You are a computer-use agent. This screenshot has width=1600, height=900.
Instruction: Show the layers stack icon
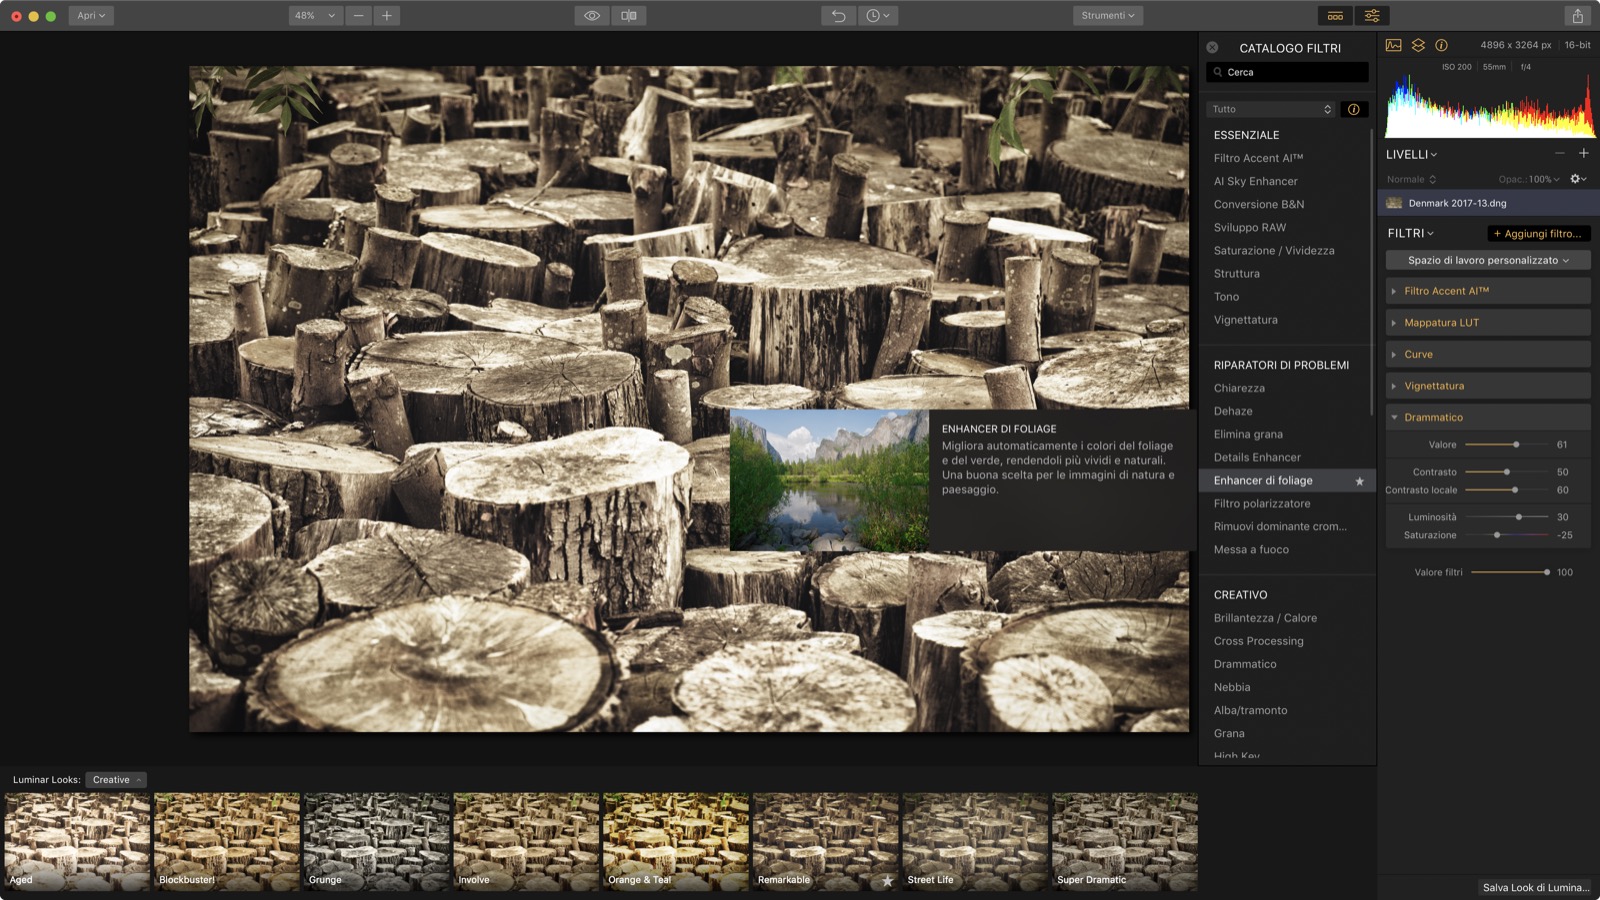[x=1418, y=45]
